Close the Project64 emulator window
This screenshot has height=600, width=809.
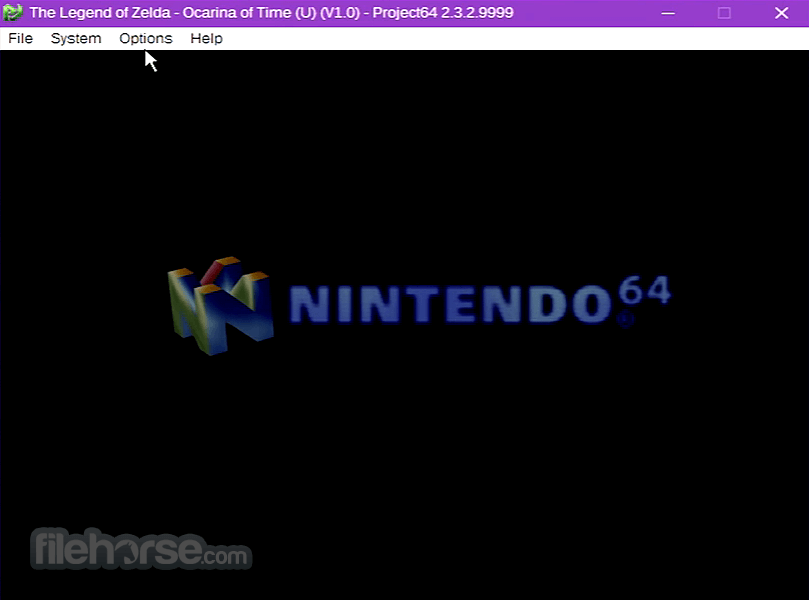click(781, 13)
